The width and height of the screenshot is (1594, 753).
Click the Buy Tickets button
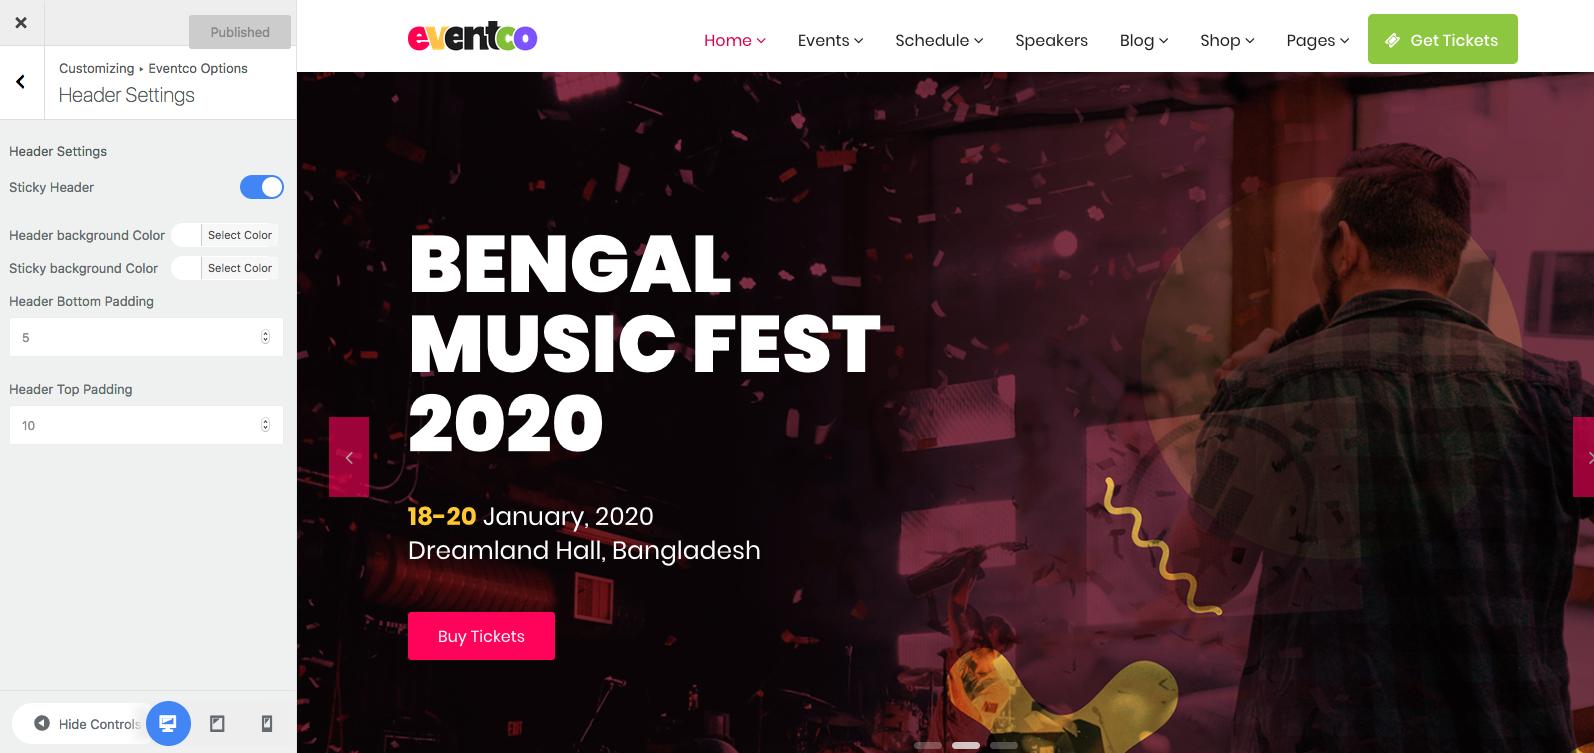pyautogui.click(x=481, y=636)
